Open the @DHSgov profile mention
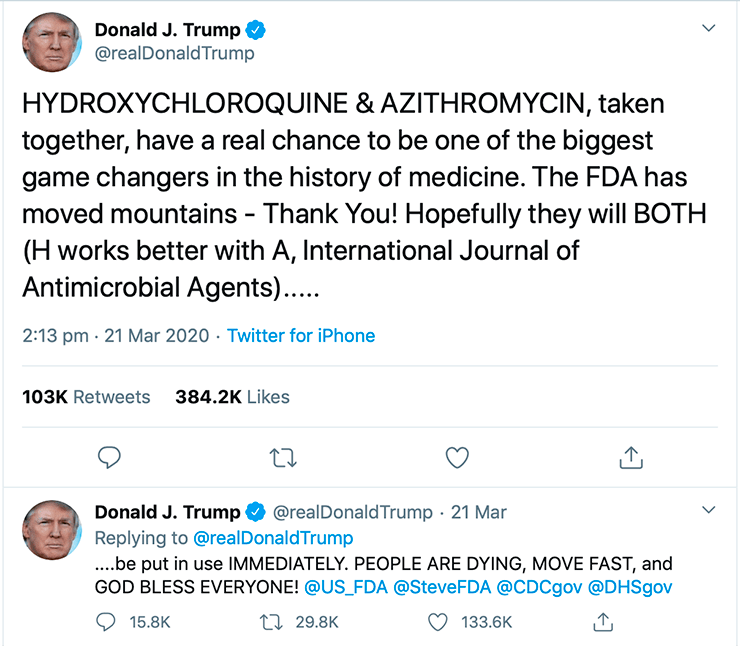This screenshot has width=740, height=646. coord(630,587)
